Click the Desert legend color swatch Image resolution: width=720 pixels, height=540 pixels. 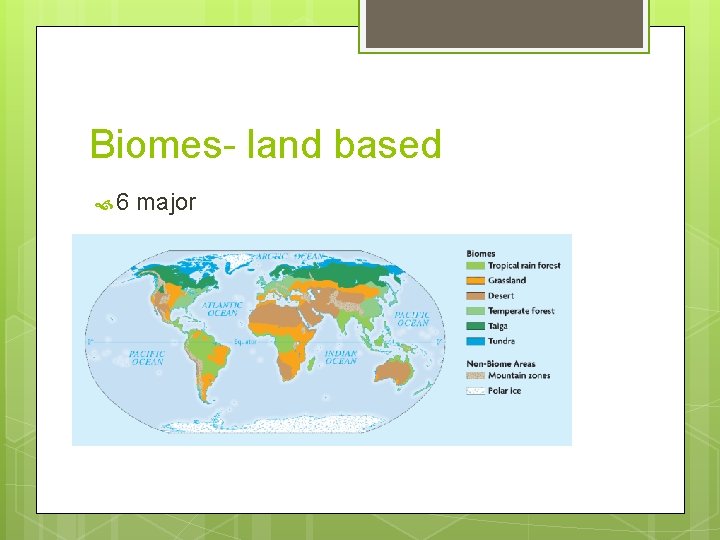pyautogui.click(x=475, y=296)
